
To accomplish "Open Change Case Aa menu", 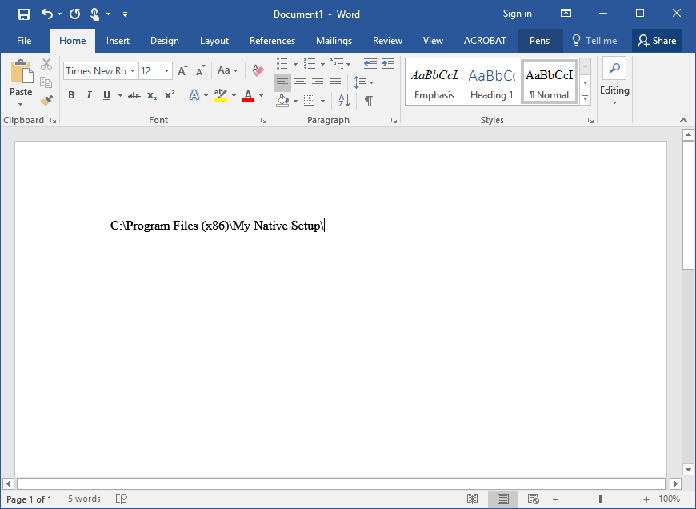I will 227,71.
